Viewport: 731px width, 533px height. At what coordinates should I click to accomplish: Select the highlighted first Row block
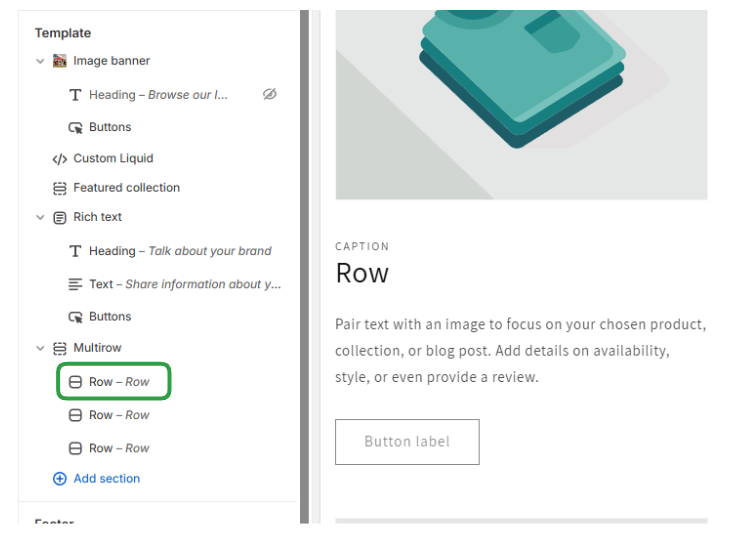coord(113,382)
